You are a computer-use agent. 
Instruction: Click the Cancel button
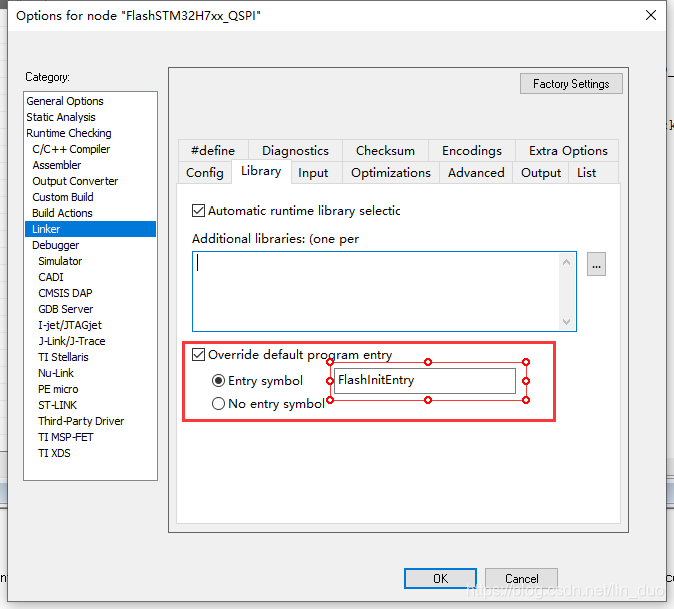521,578
